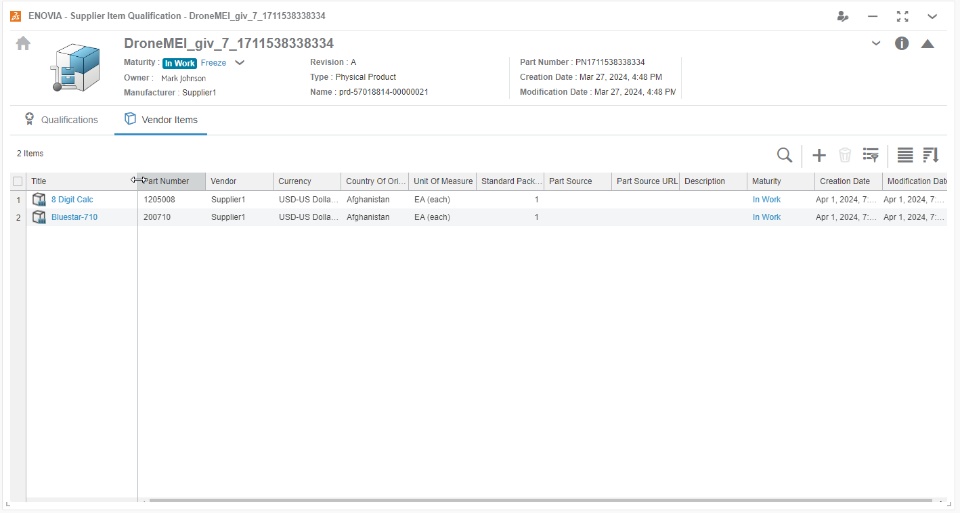Viewport: 960px width, 513px height.
Task: Open the 8 Digit Calc item link
Action: (72, 200)
